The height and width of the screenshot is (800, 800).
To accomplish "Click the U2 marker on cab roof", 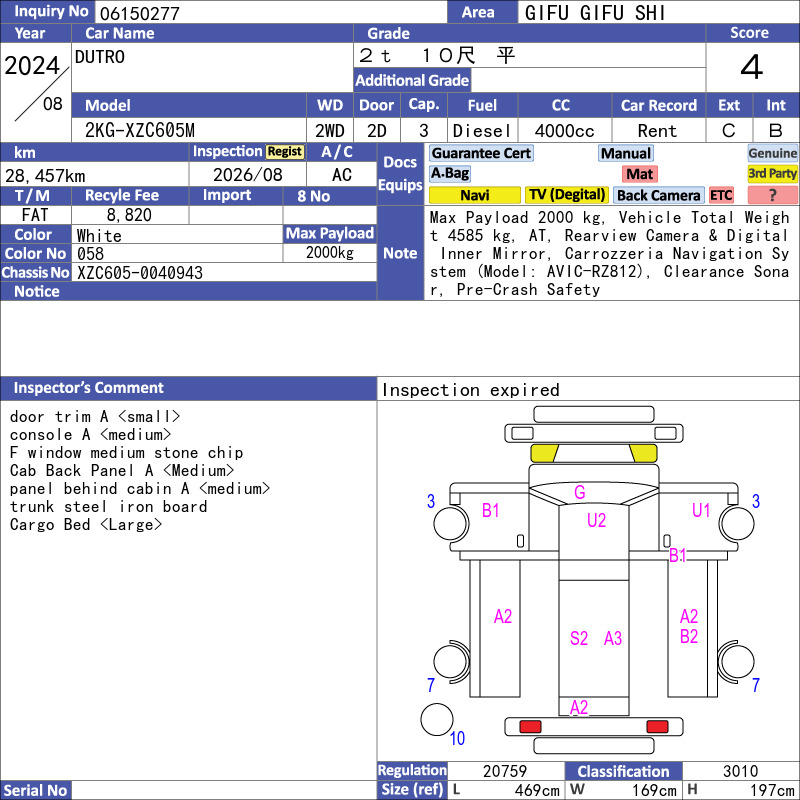I will (x=596, y=520).
